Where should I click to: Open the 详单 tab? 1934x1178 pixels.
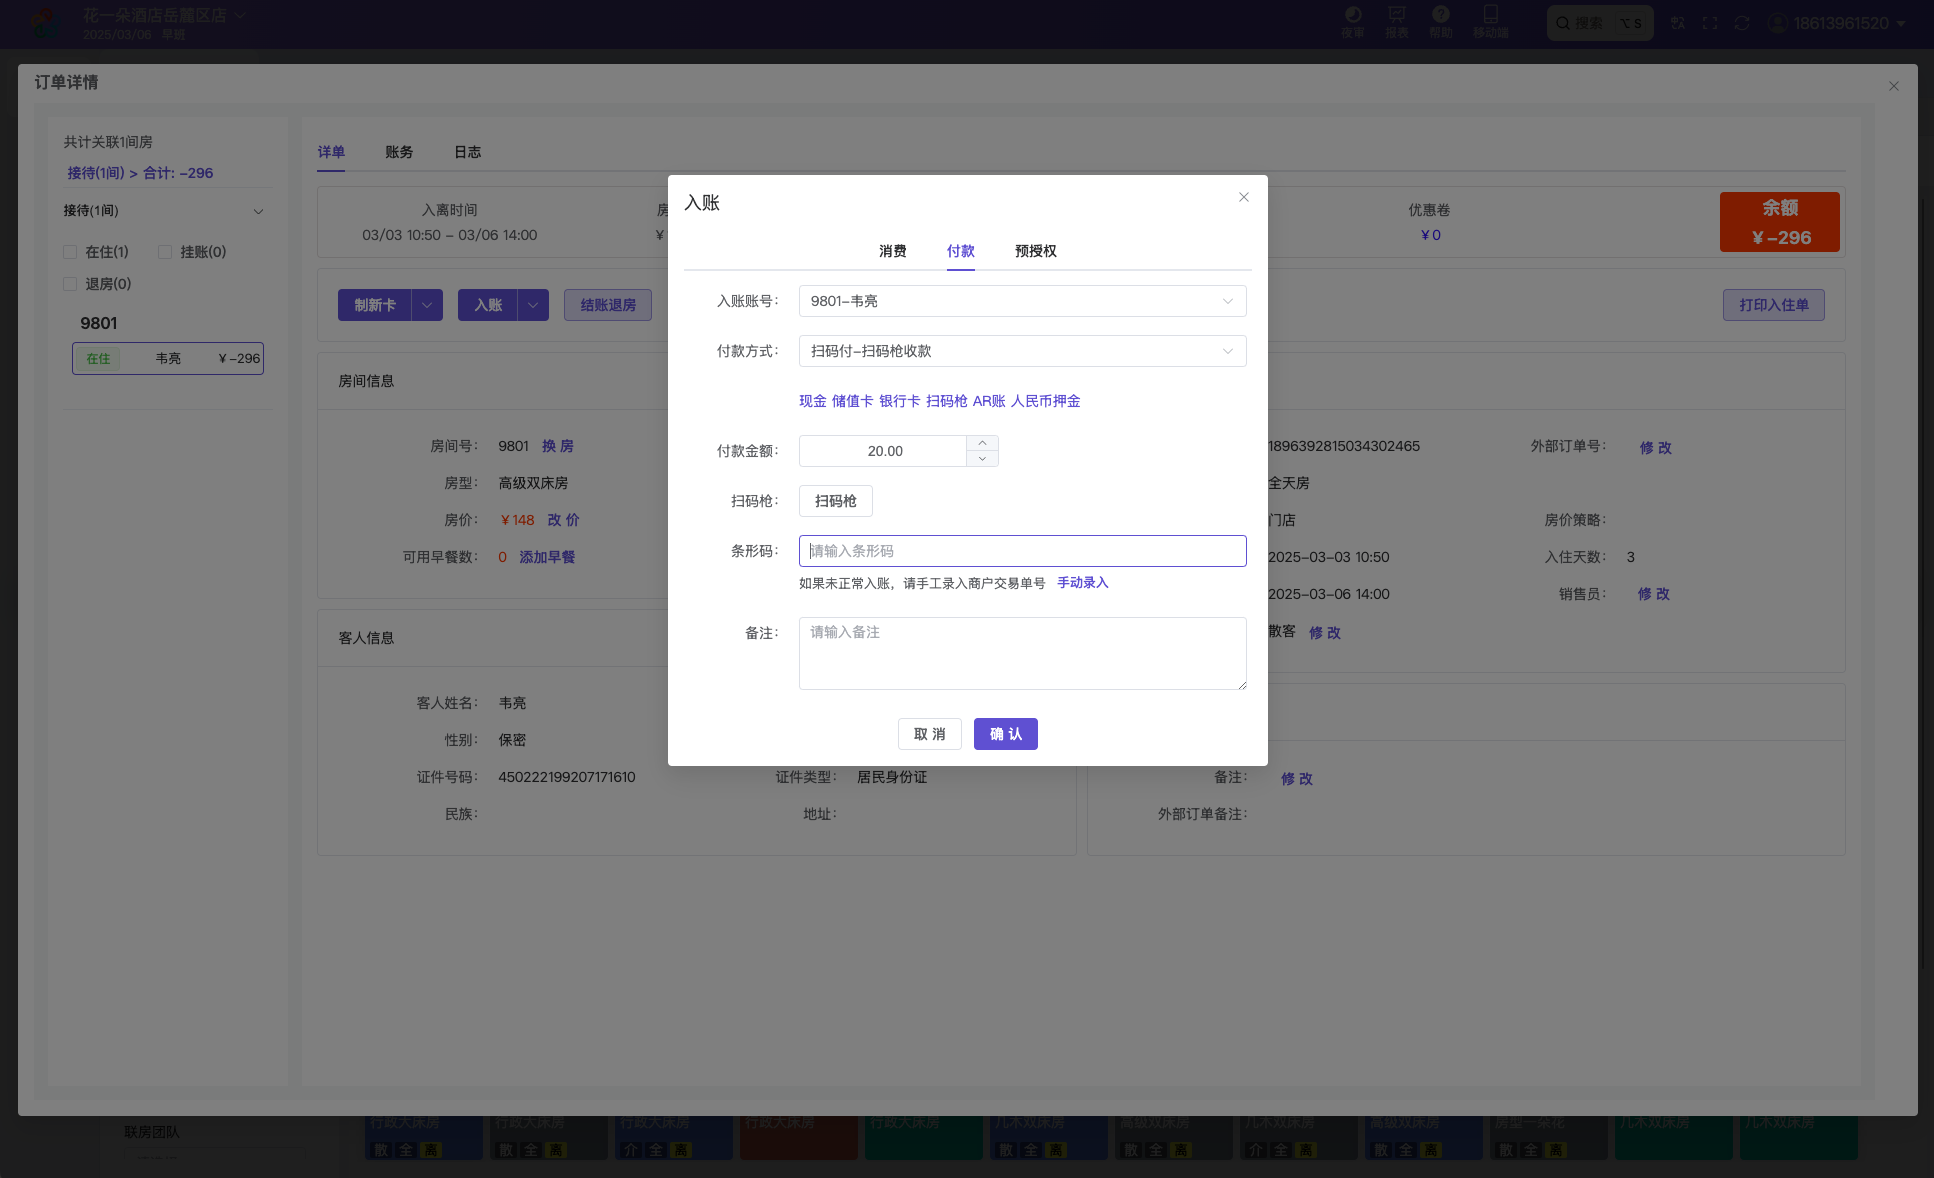click(331, 152)
